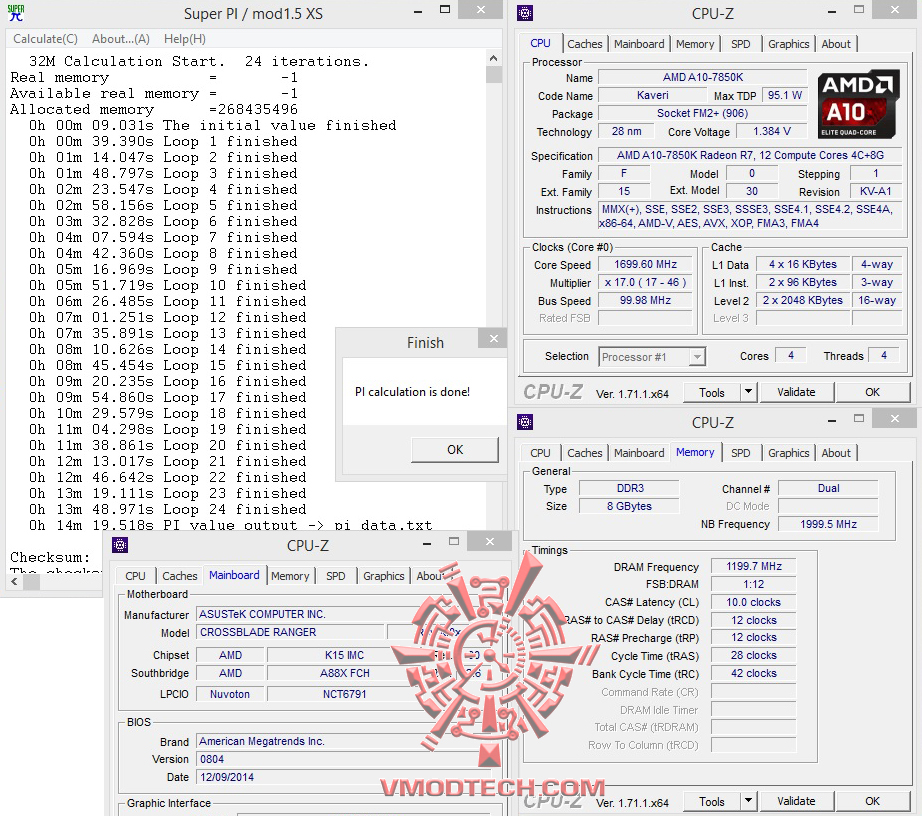Viewport: 922px width, 816px height.
Task: Open the Help(H) menu in Super PI
Action: coord(185,39)
